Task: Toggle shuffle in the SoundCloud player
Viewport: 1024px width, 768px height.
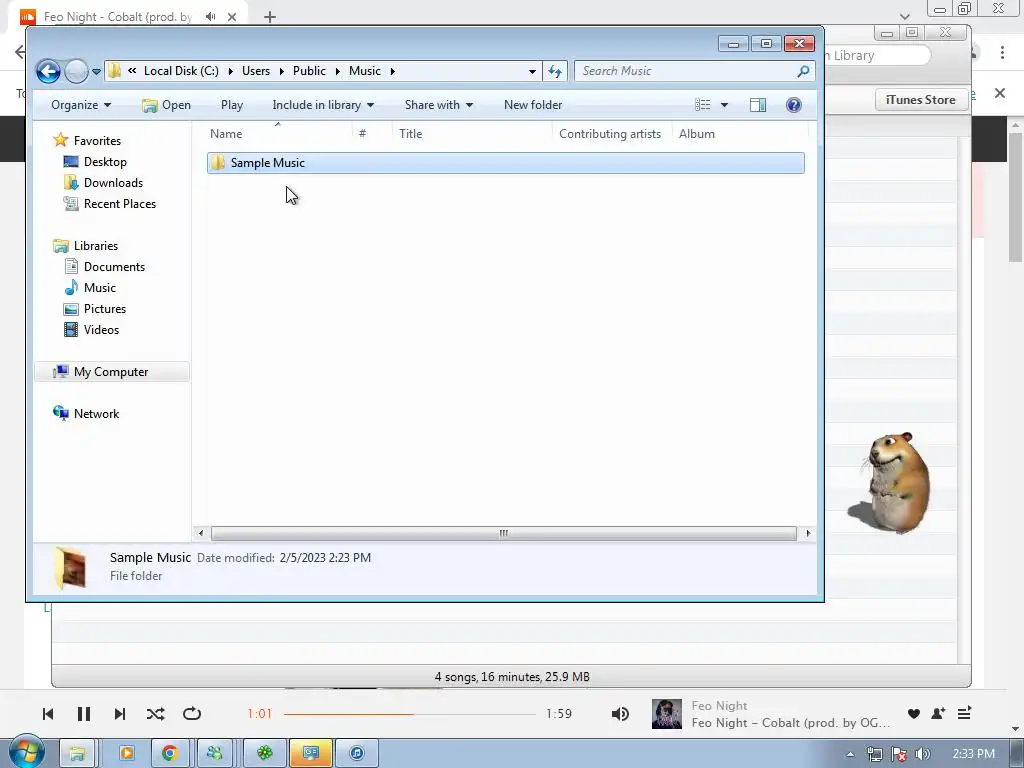Action: pos(155,714)
